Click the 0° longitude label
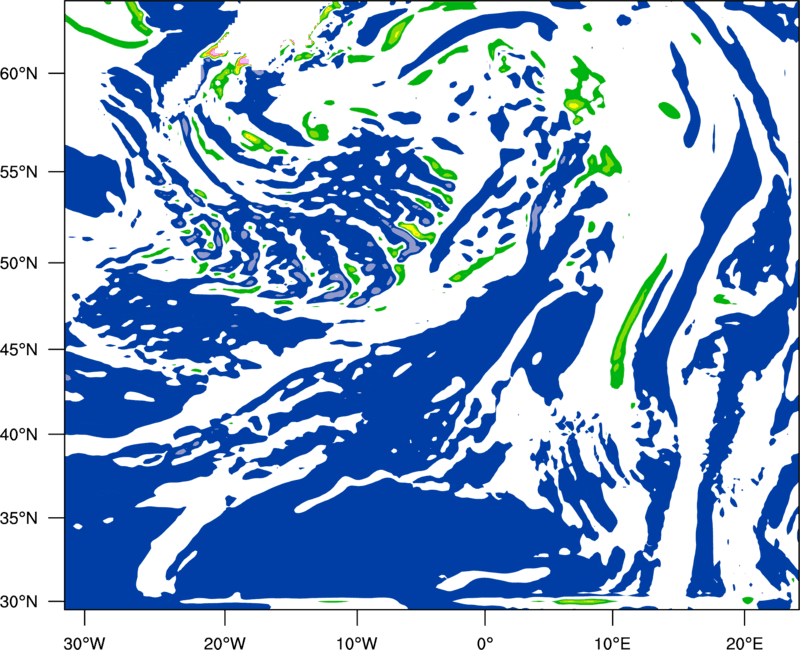Viewport: 800px width, 650px height. 485,643
